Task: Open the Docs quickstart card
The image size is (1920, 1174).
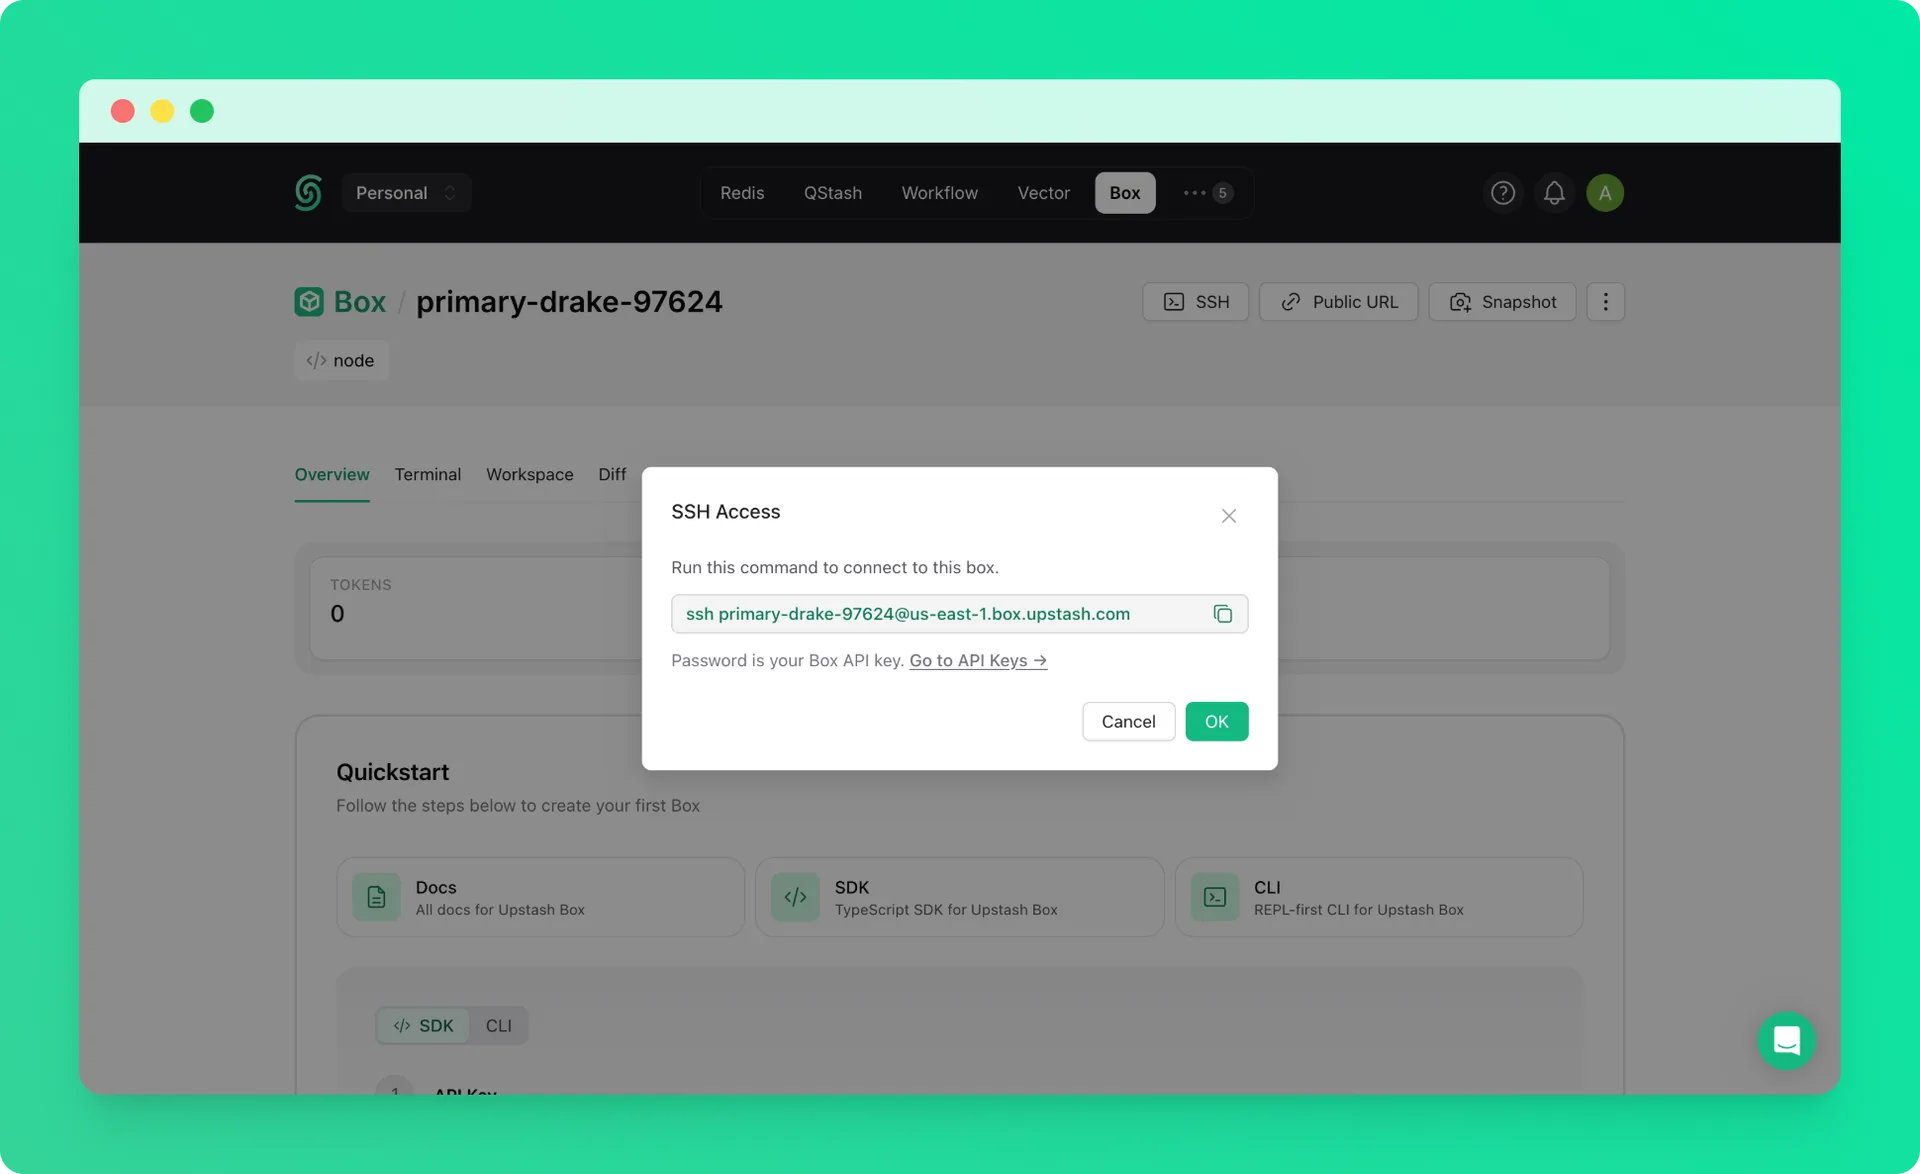Action: coord(540,897)
